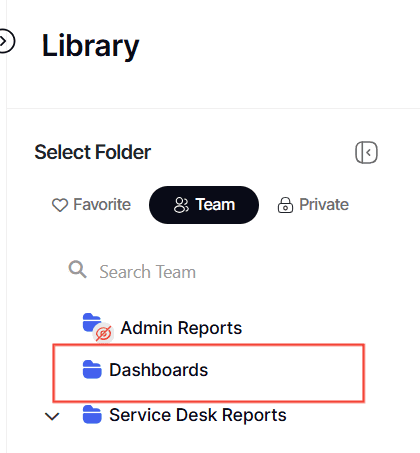This screenshot has height=453, width=420.
Task: Click the heart icon beside Favorite
Action: pyautogui.click(x=60, y=205)
